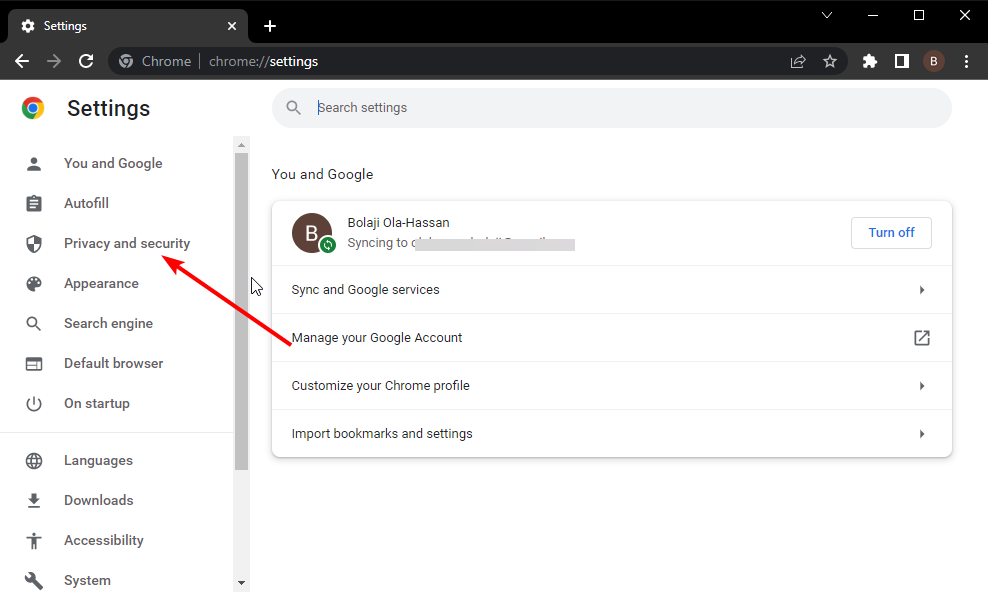Reload the page with the refresh icon
This screenshot has width=988, height=592.
[86, 61]
